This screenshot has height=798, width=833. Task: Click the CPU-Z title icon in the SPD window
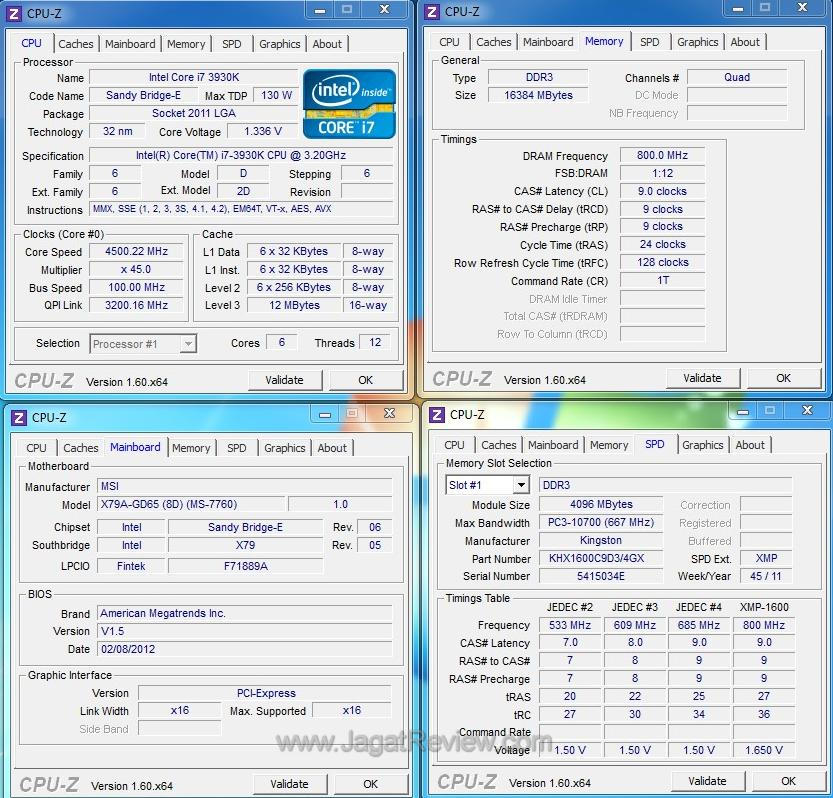pyautogui.click(x=437, y=415)
